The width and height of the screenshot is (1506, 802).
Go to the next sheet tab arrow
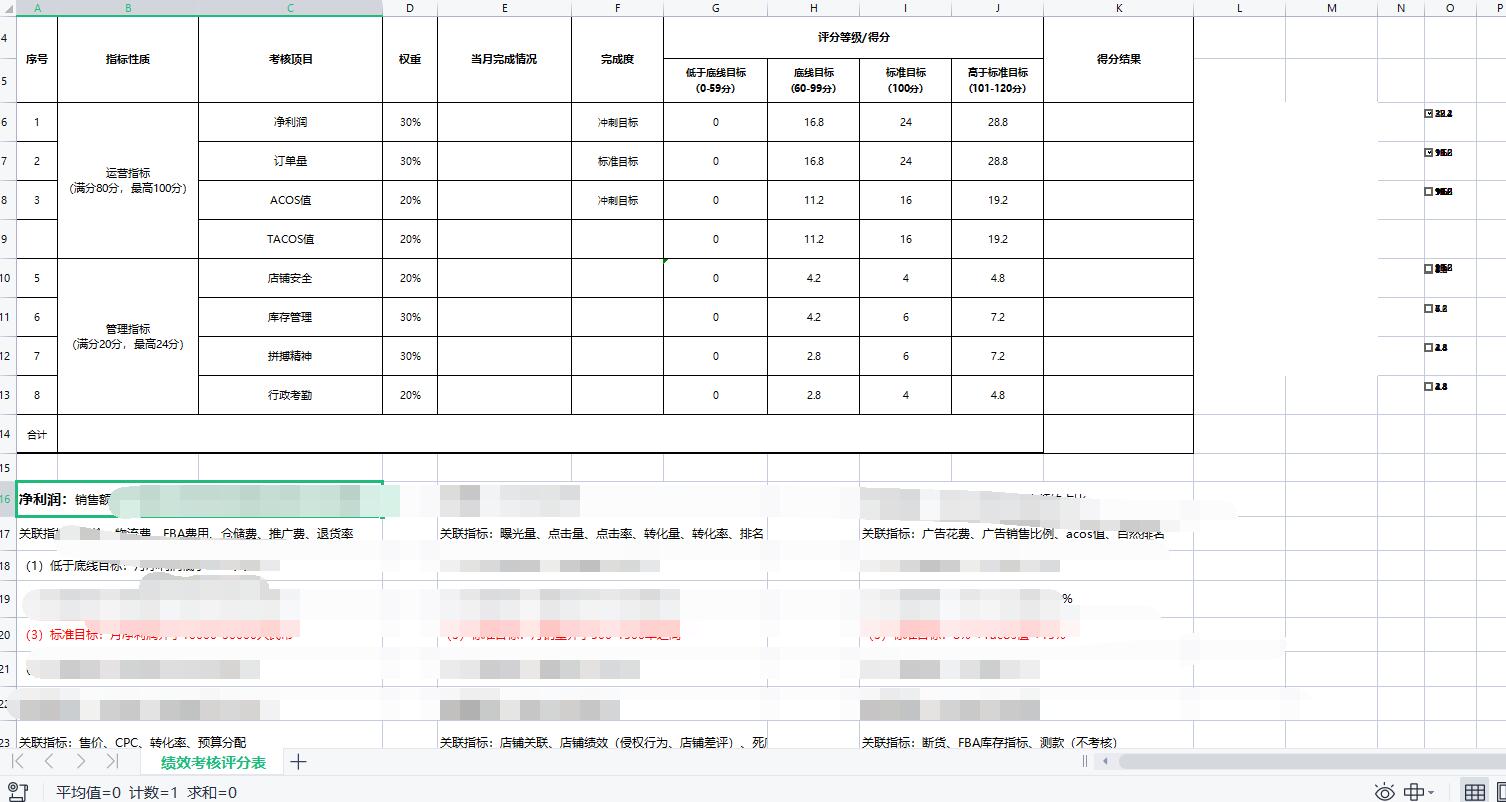[x=81, y=761]
